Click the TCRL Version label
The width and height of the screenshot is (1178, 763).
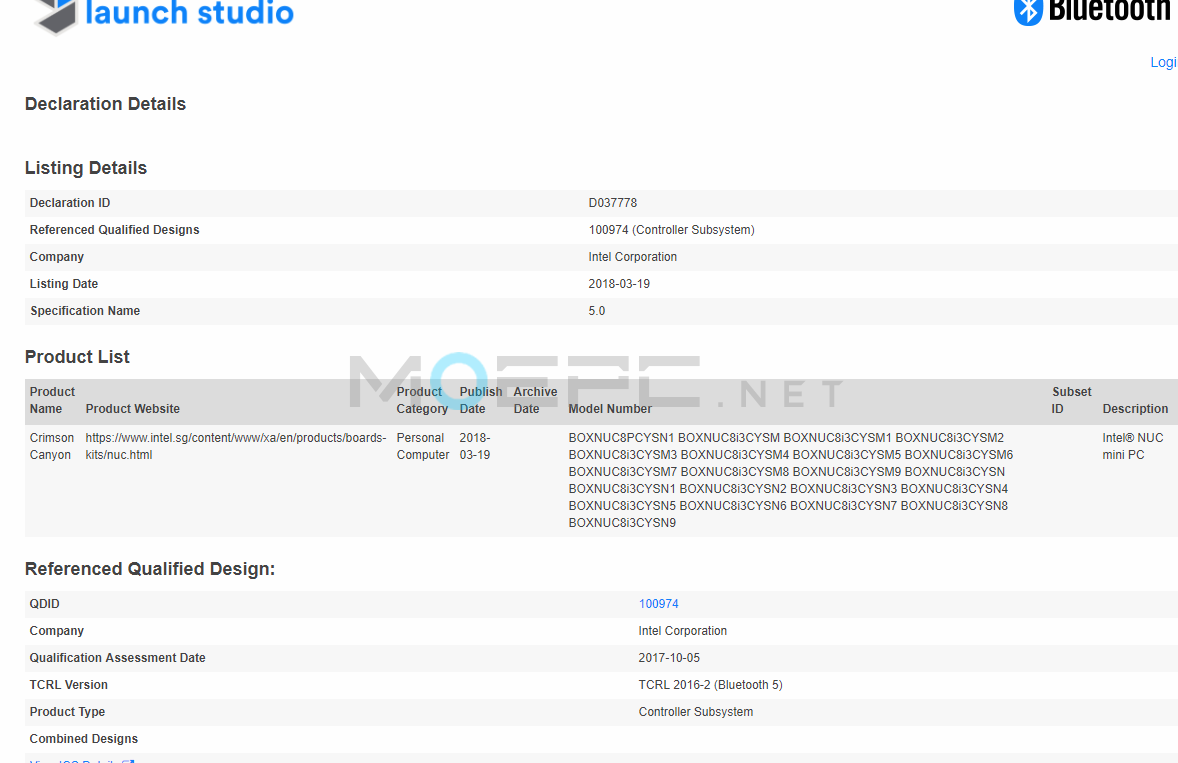coord(68,685)
